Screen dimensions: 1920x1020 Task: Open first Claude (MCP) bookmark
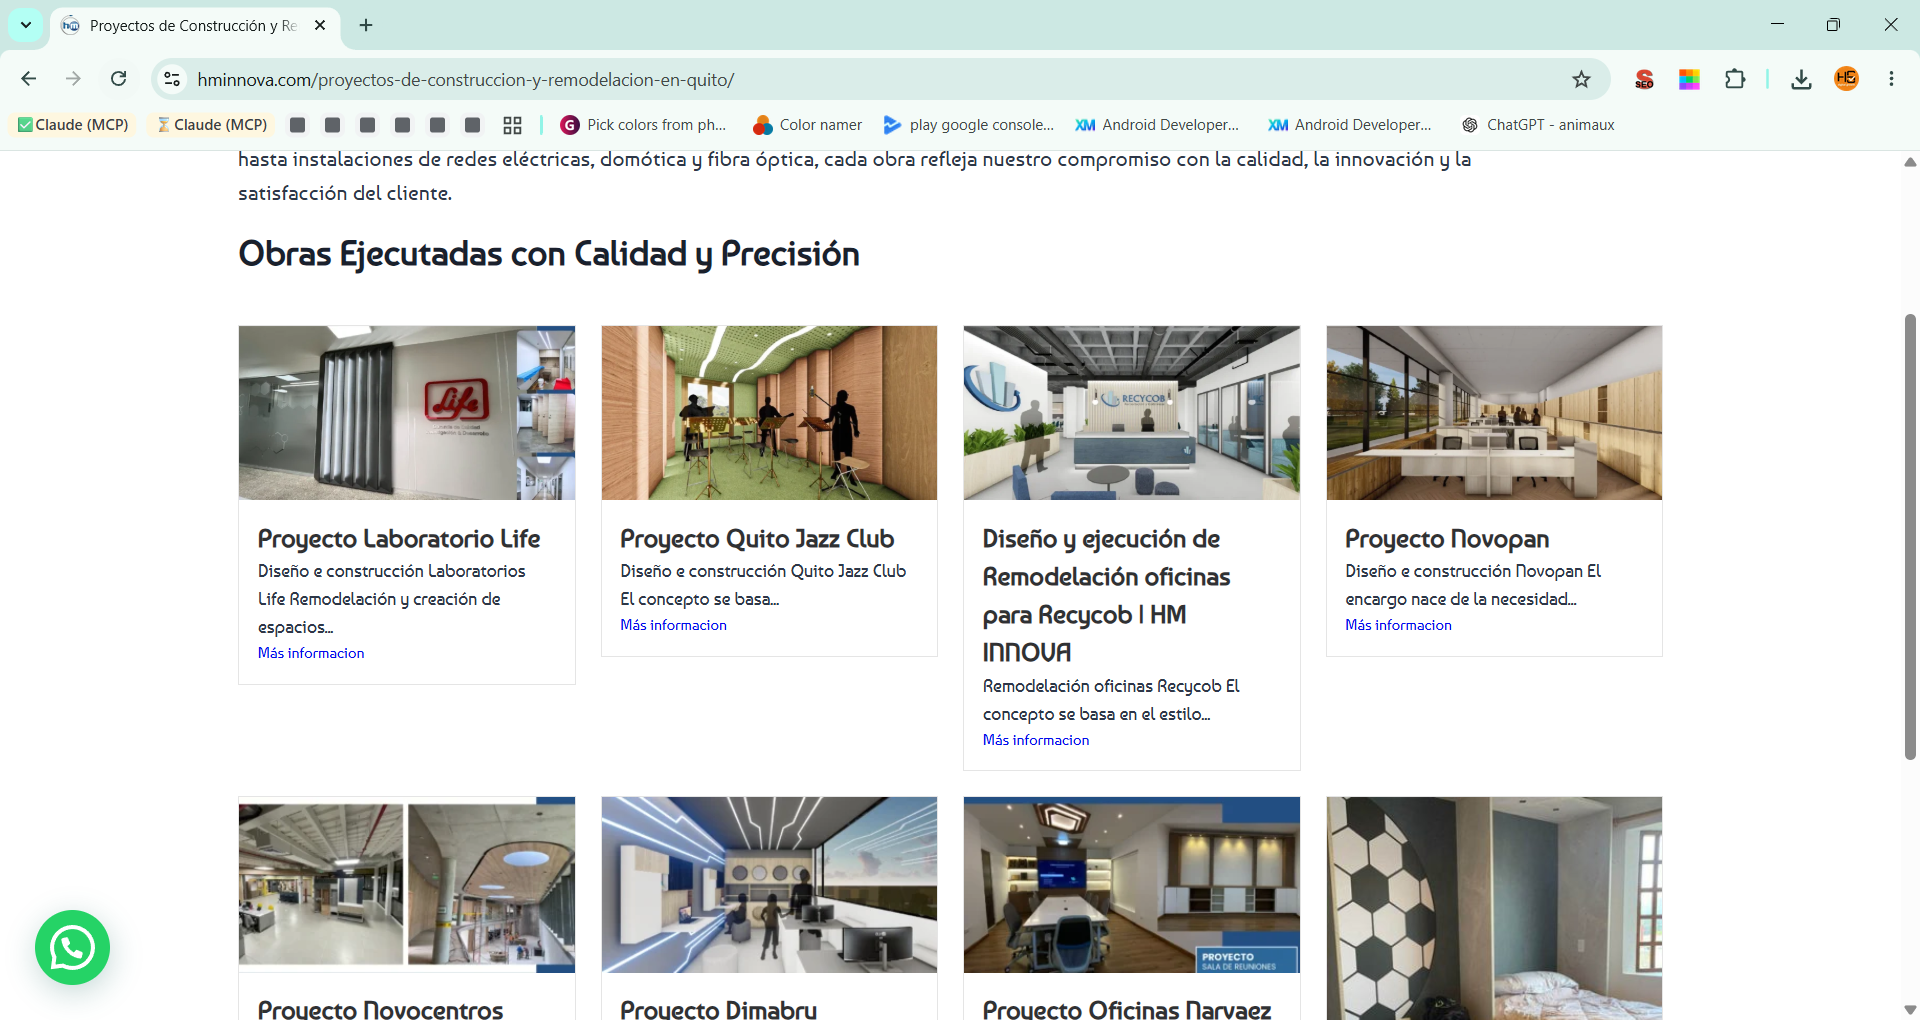coord(74,125)
